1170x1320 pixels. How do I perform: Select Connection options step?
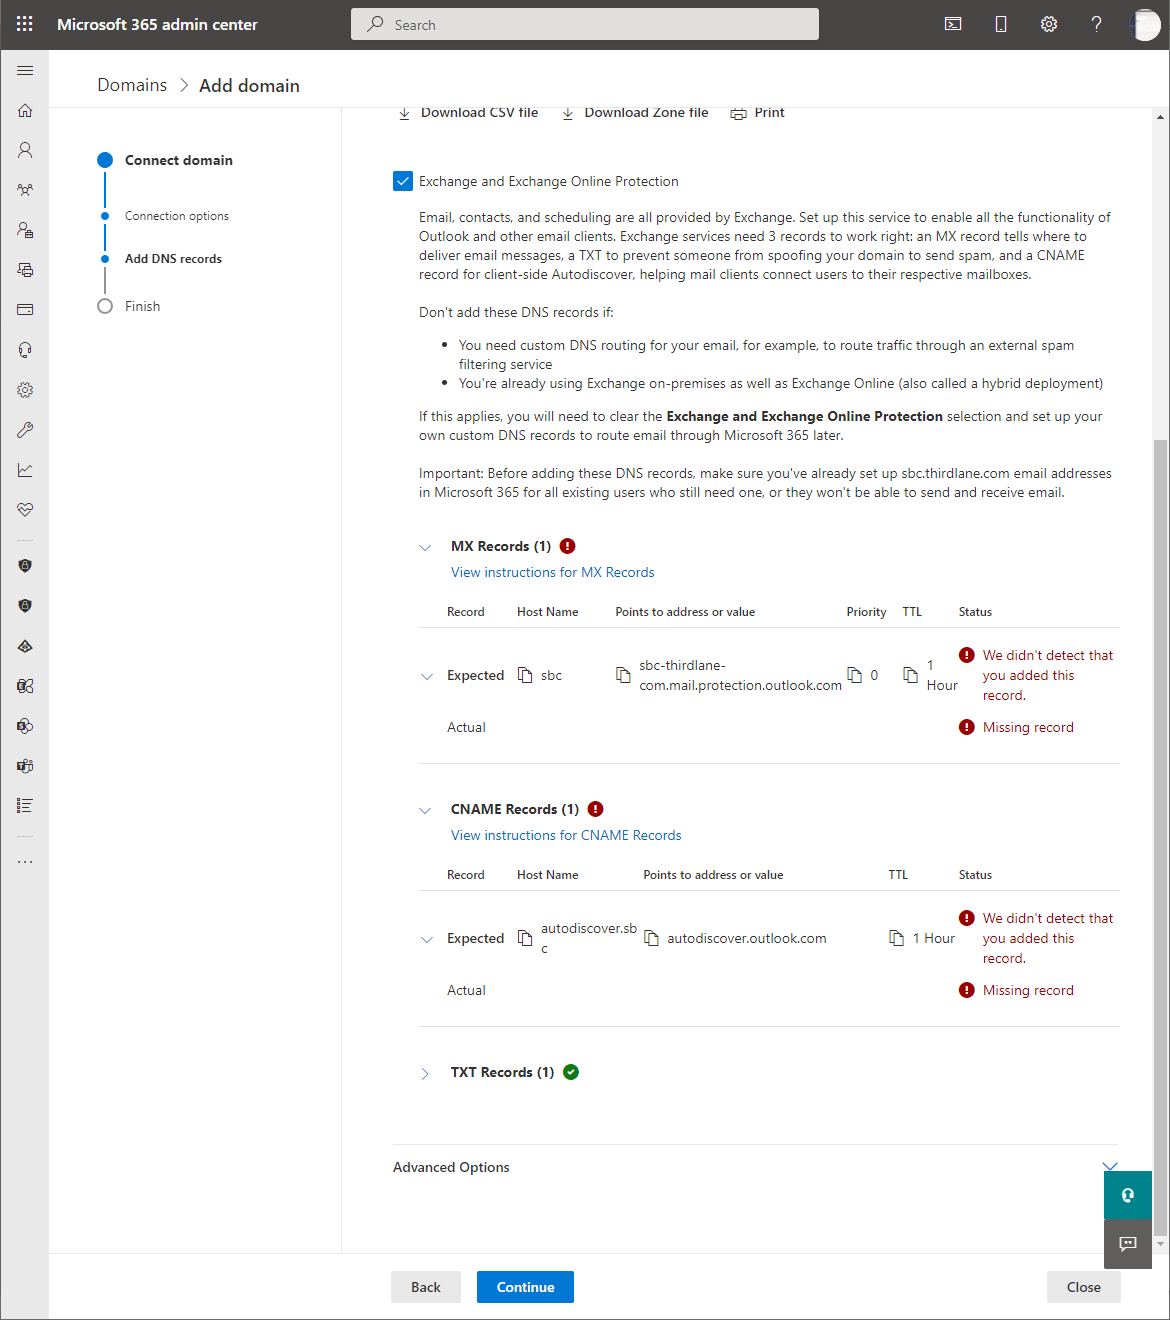176,216
